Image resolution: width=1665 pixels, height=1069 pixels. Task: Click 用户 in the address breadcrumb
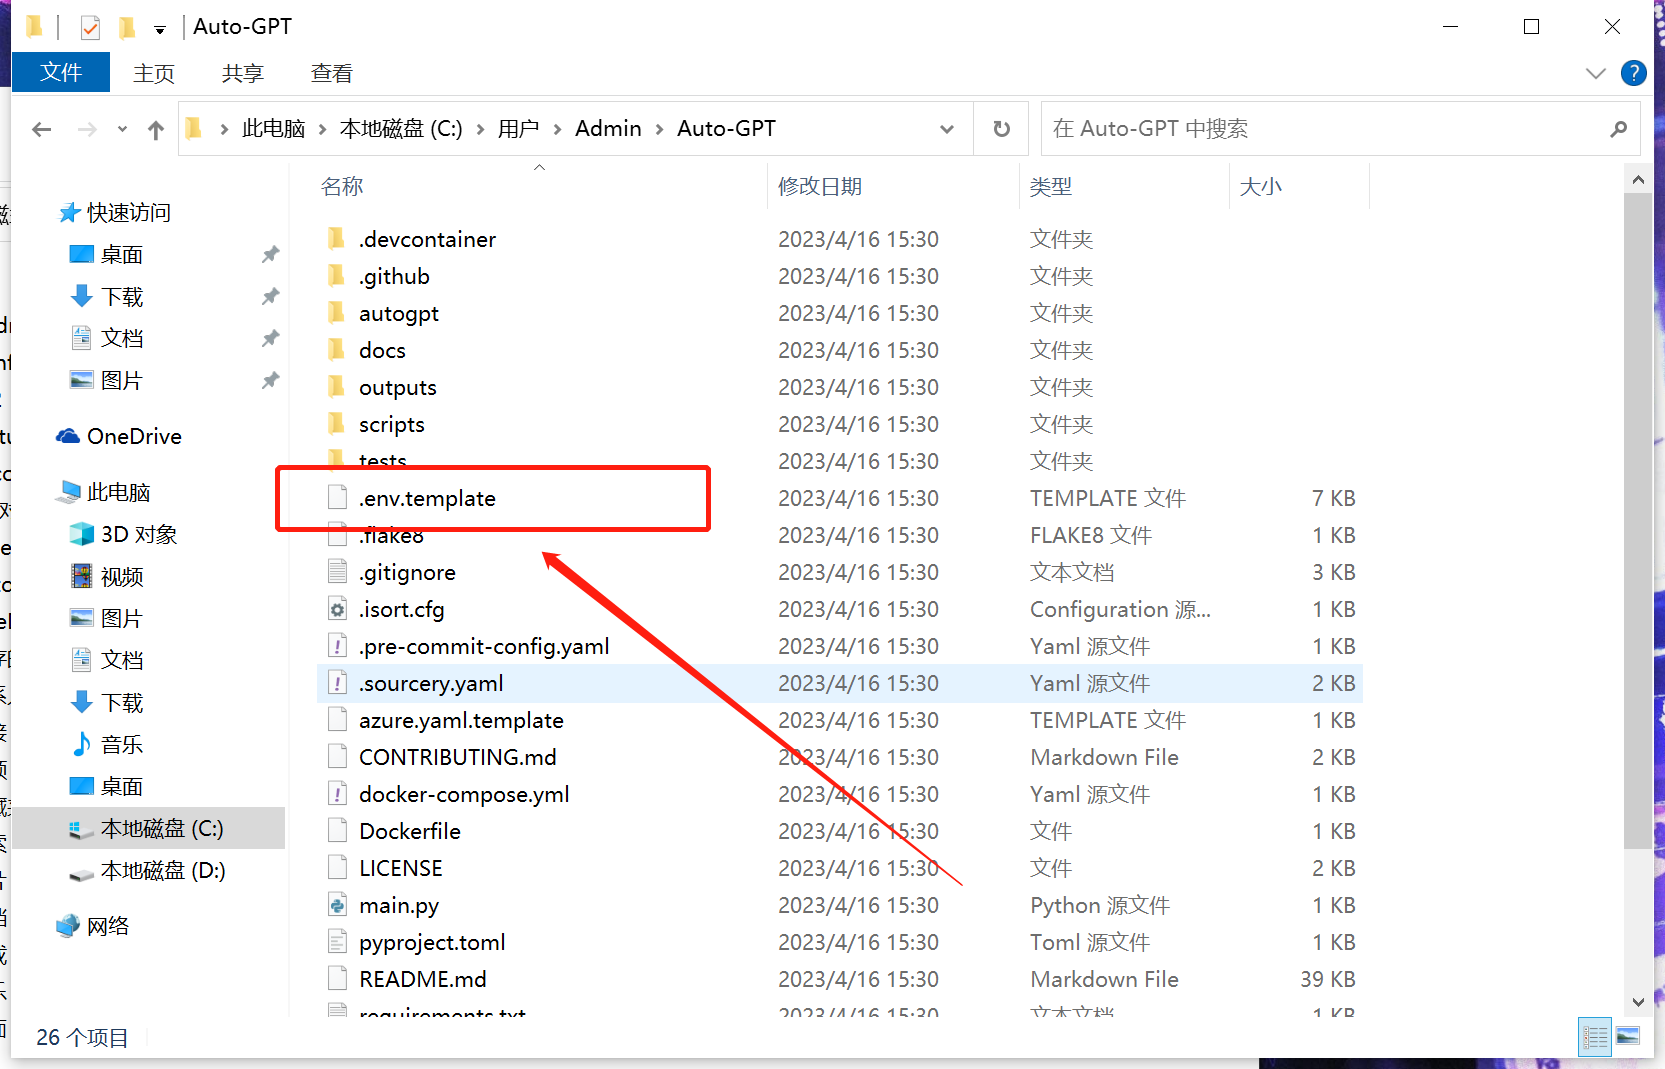pyautogui.click(x=518, y=129)
